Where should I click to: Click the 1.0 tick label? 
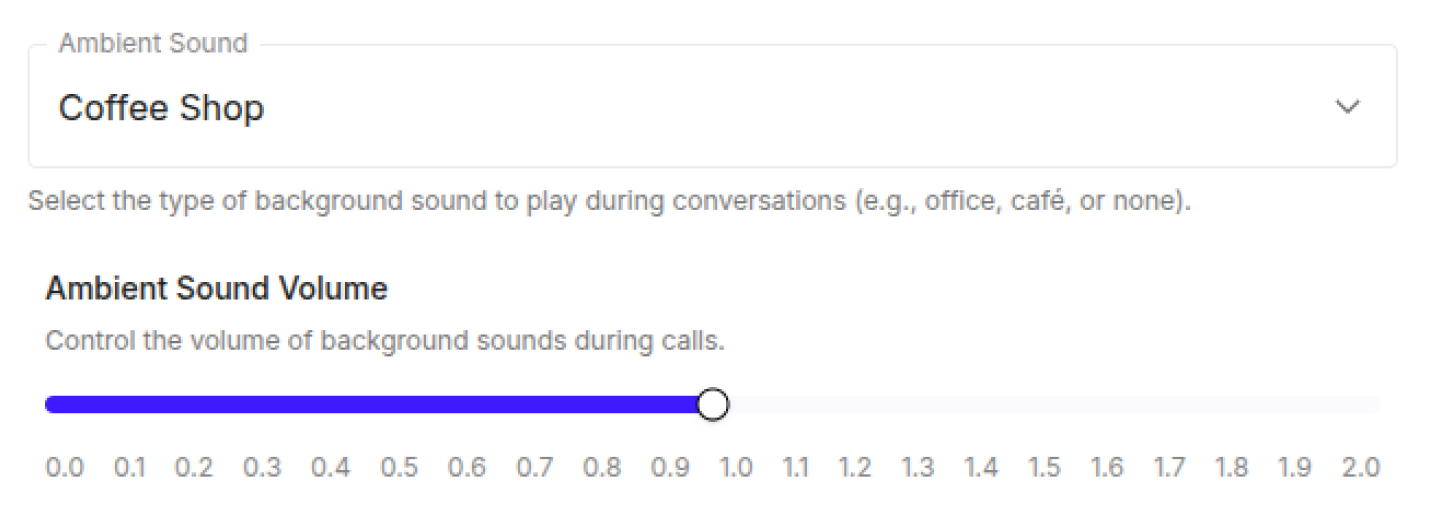736,468
